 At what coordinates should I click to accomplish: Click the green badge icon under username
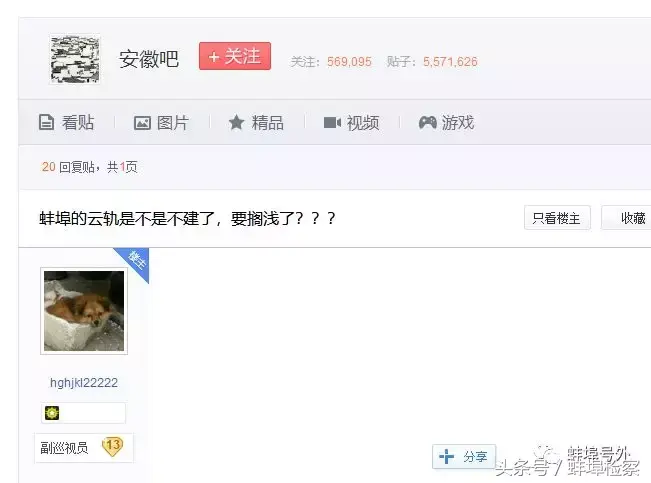click(x=52, y=413)
